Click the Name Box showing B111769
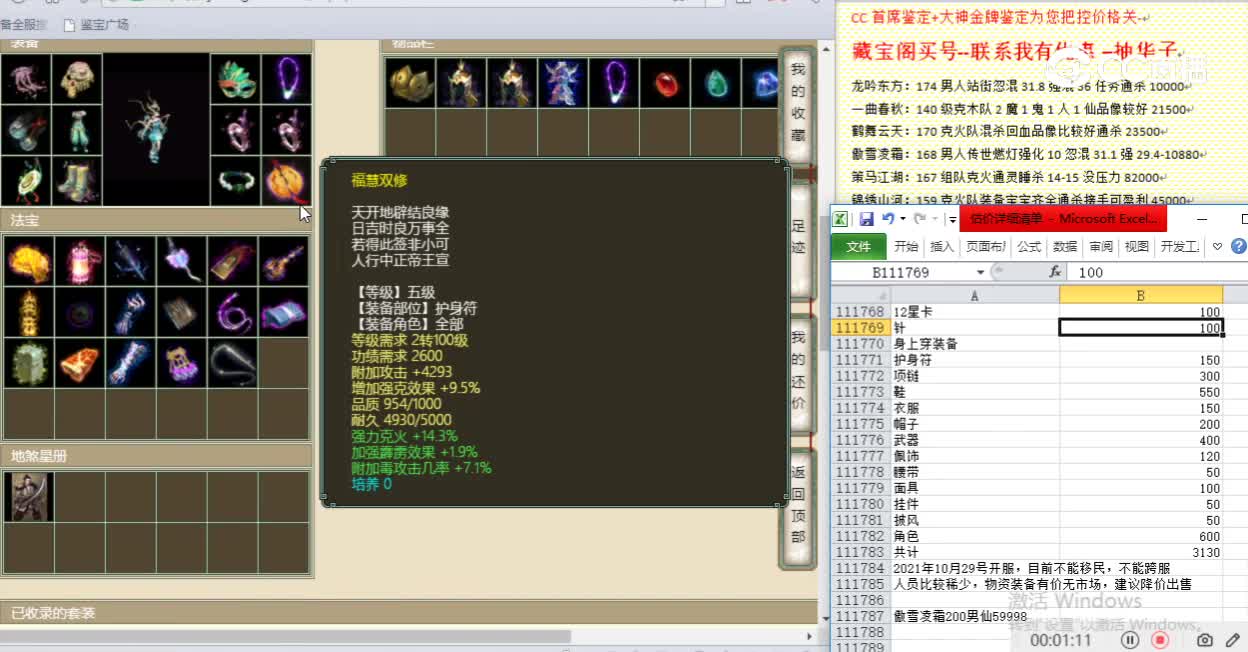 (x=901, y=272)
